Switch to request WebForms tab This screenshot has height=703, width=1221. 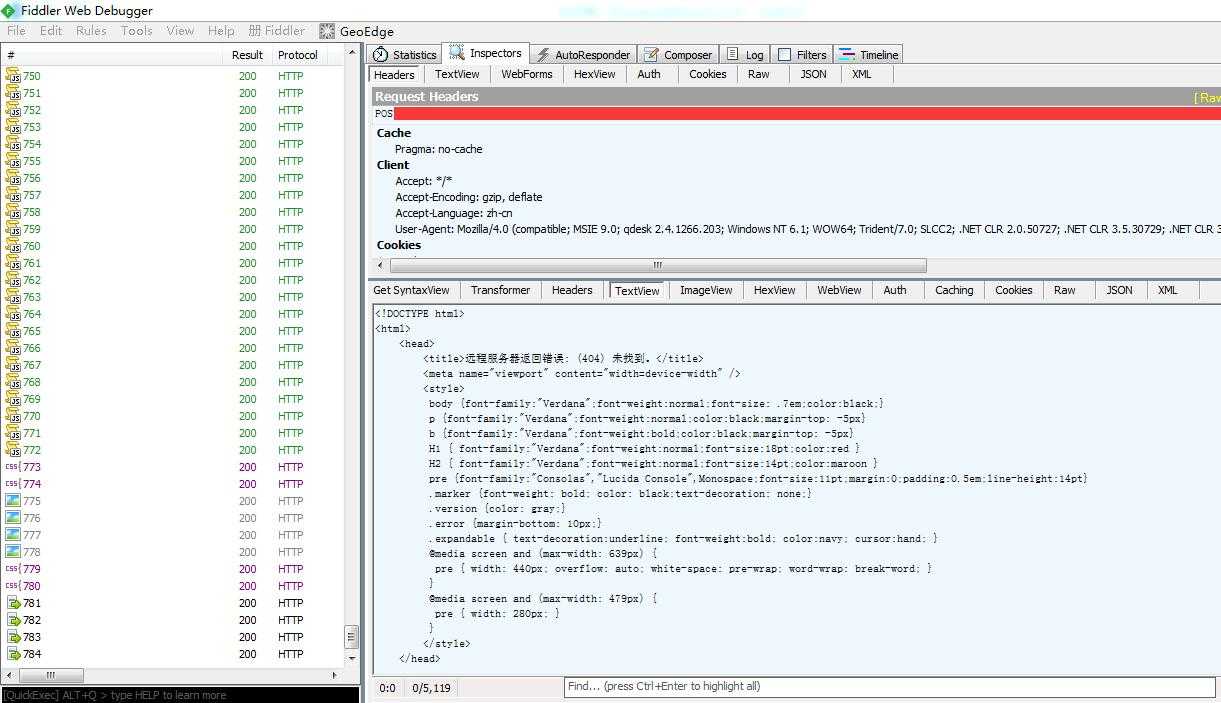click(x=527, y=74)
